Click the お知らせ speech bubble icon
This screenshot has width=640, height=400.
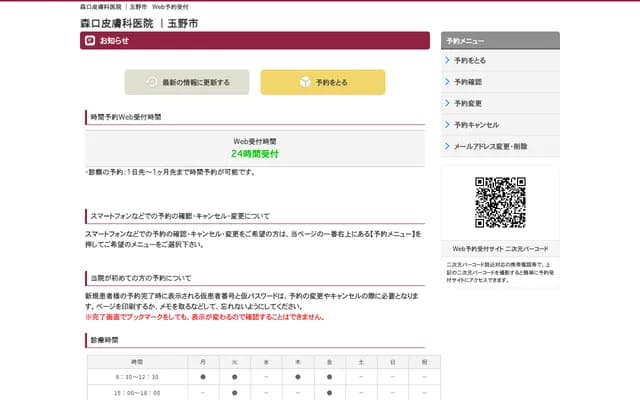click(90, 40)
